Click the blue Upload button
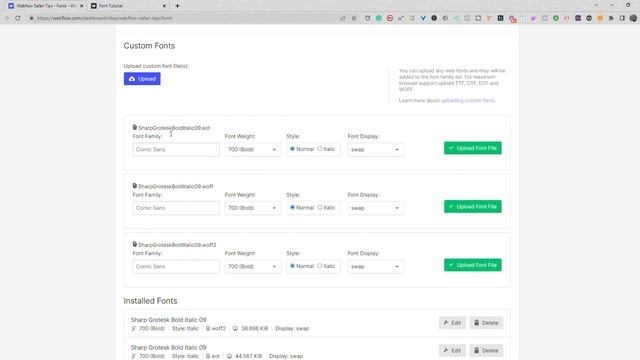 [x=142, y=79]
